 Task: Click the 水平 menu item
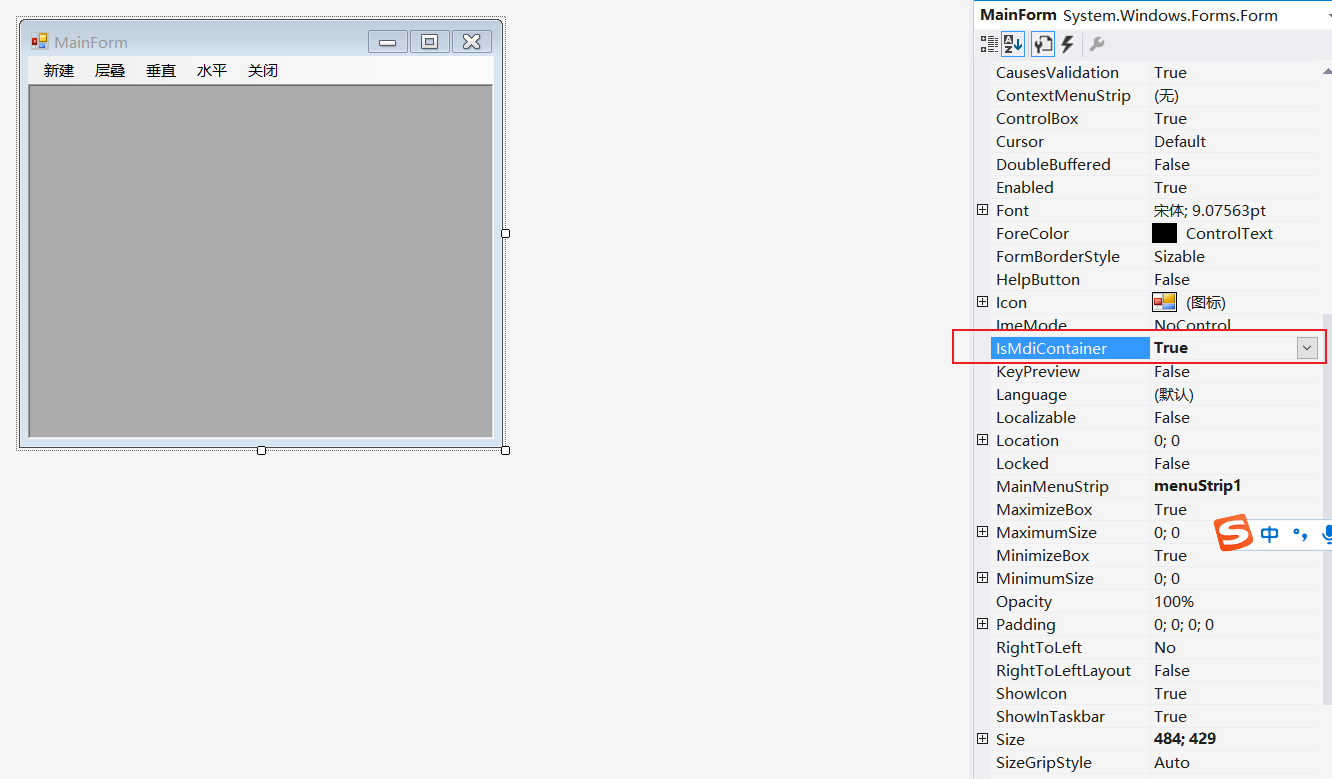[x=212, y=71]
